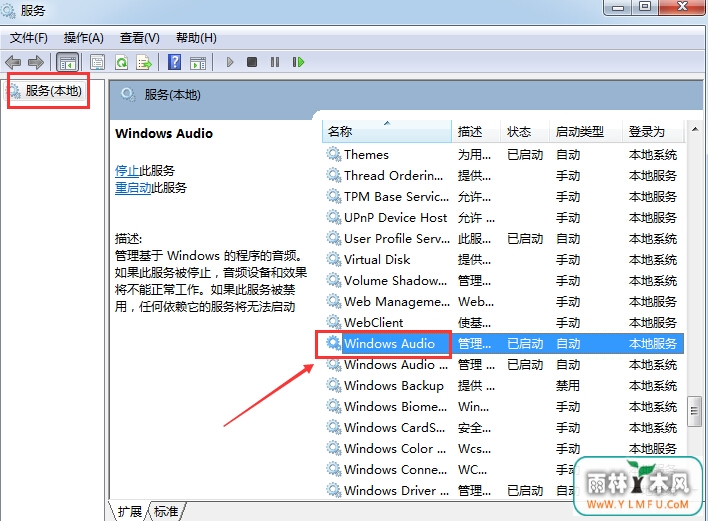Click the 服务(本地) header icon in the right pane
This screenshot has height=521, width=708.
[128, 95]
